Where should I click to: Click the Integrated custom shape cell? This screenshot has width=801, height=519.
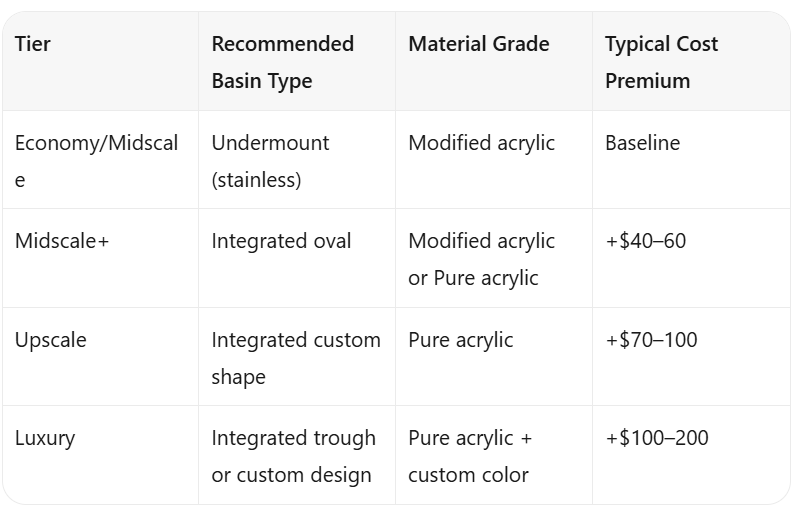coord(296,358)
